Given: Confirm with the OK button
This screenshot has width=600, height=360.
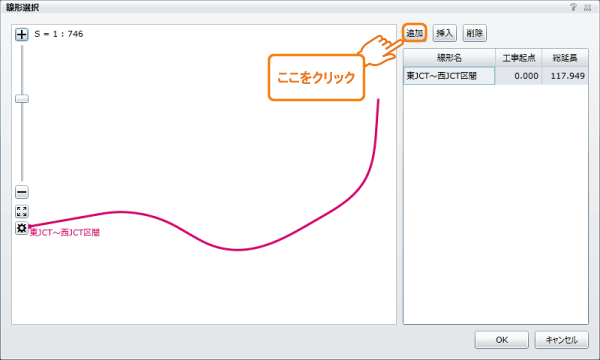Looking at the screenshot, I should click(x=502, y=340).
